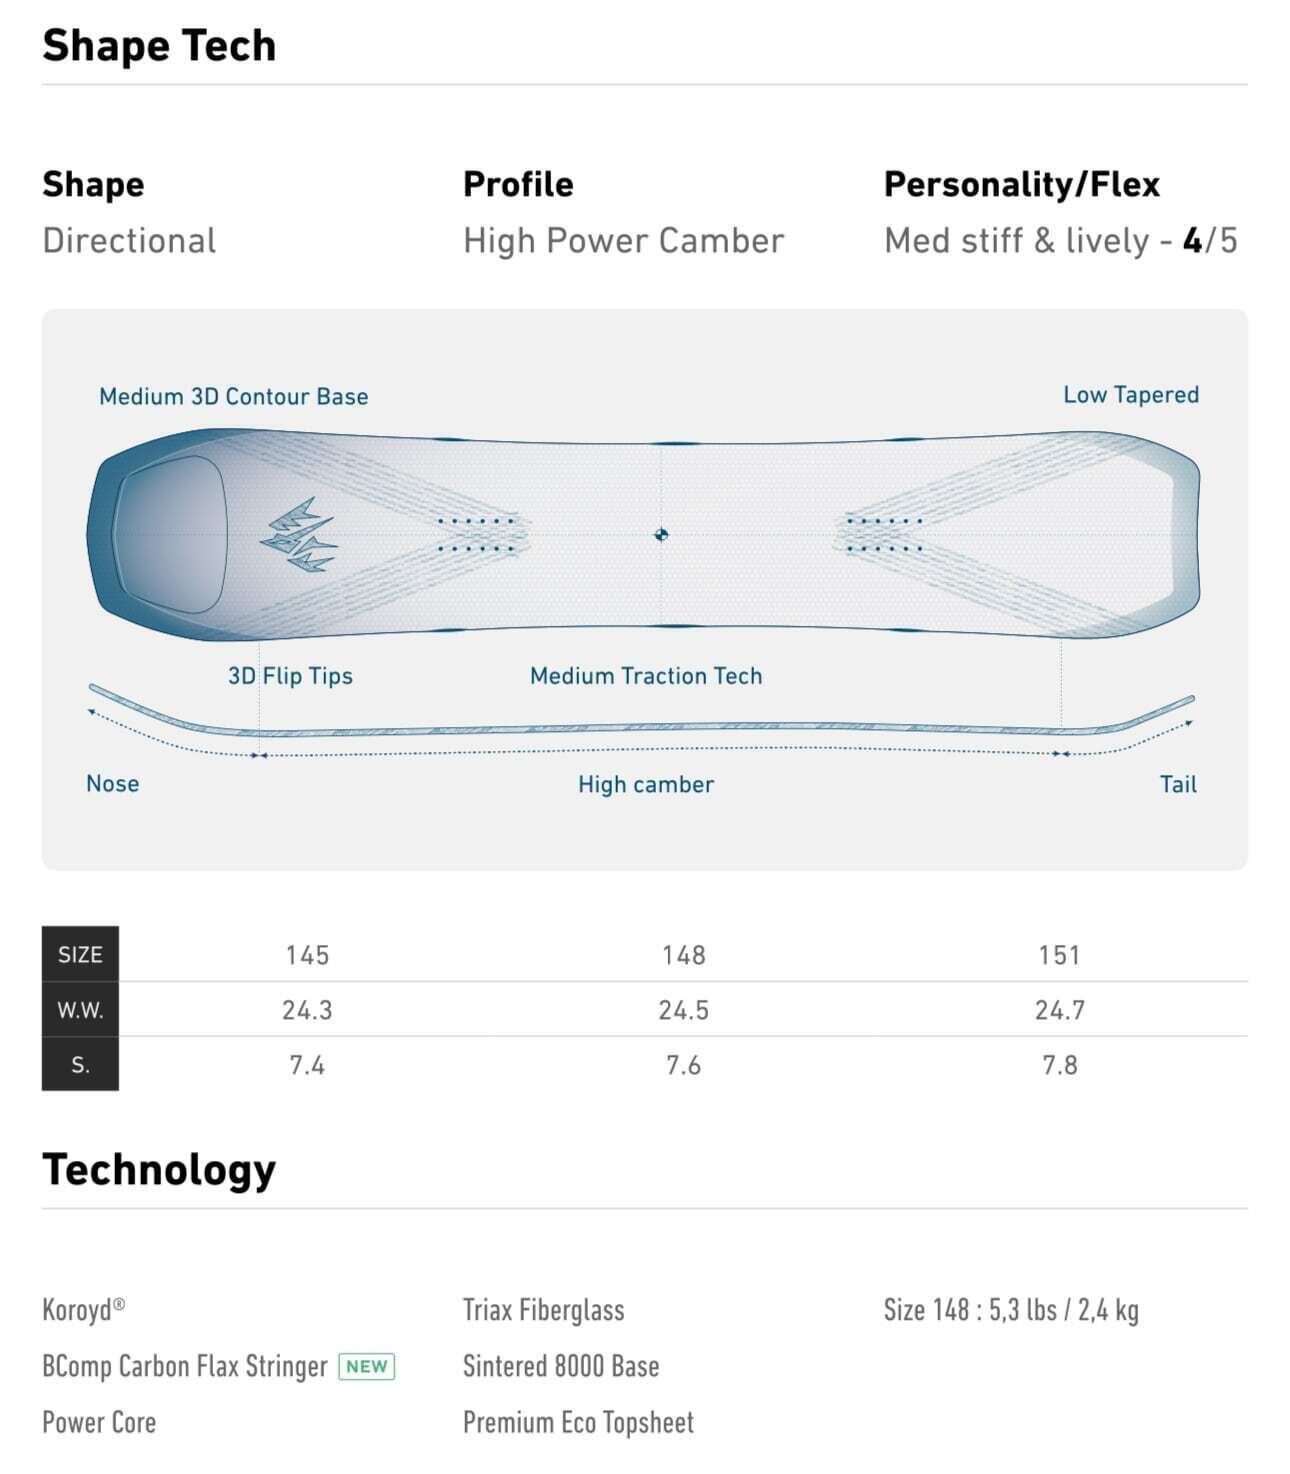The image size is (1290, 1474).
Task: Open the BComp Carbon Flax Stringer link
Action: point(185,1366)
